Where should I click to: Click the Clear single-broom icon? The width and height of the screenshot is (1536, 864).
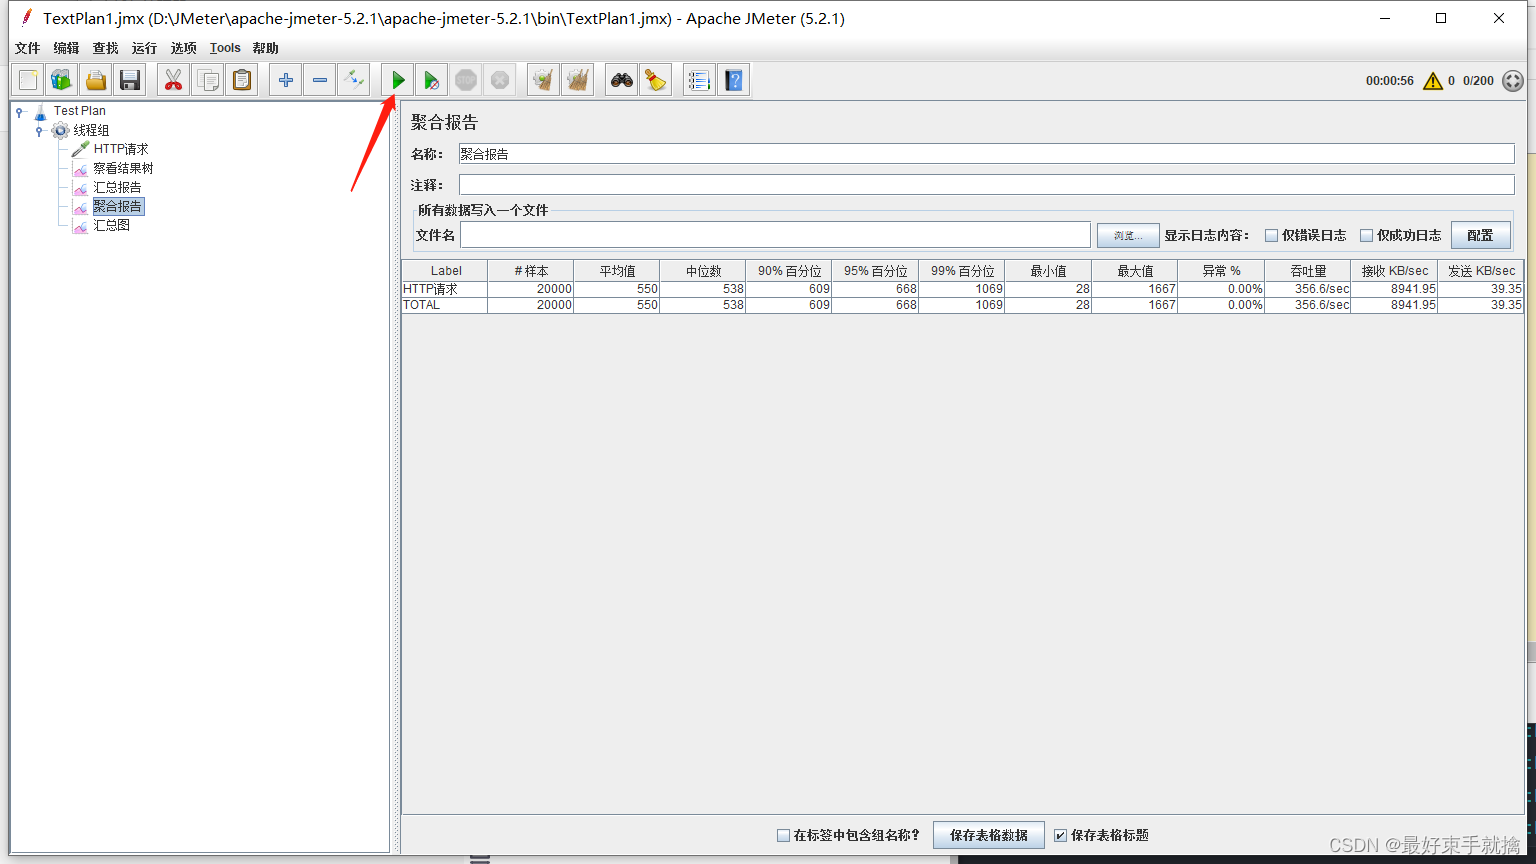[x=543, y=80]
